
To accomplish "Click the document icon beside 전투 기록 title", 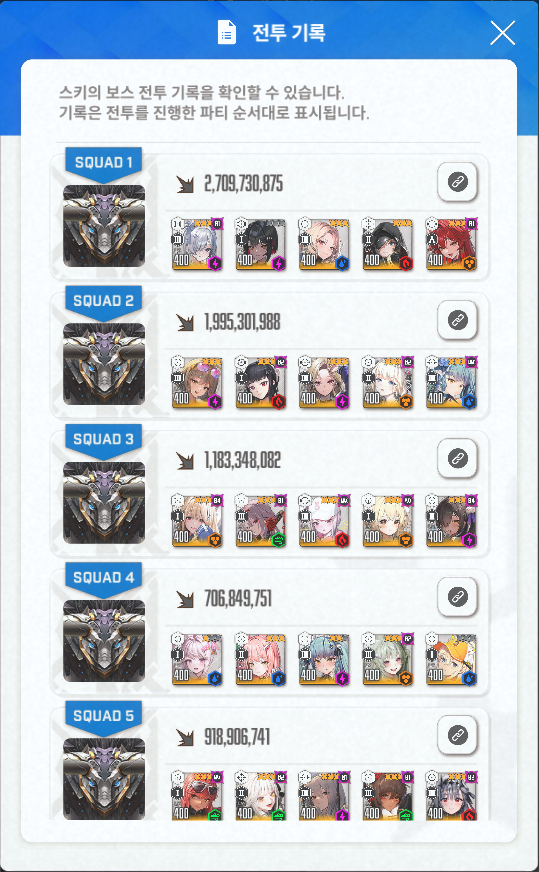I will point(226,33).
